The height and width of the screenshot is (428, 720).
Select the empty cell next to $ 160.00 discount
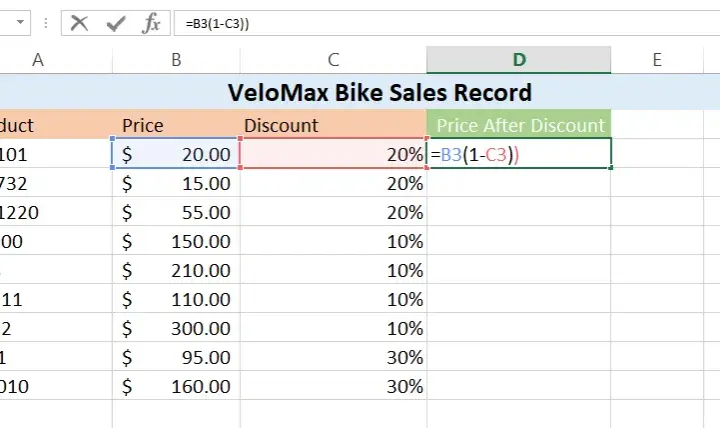(x=519, y=386)
